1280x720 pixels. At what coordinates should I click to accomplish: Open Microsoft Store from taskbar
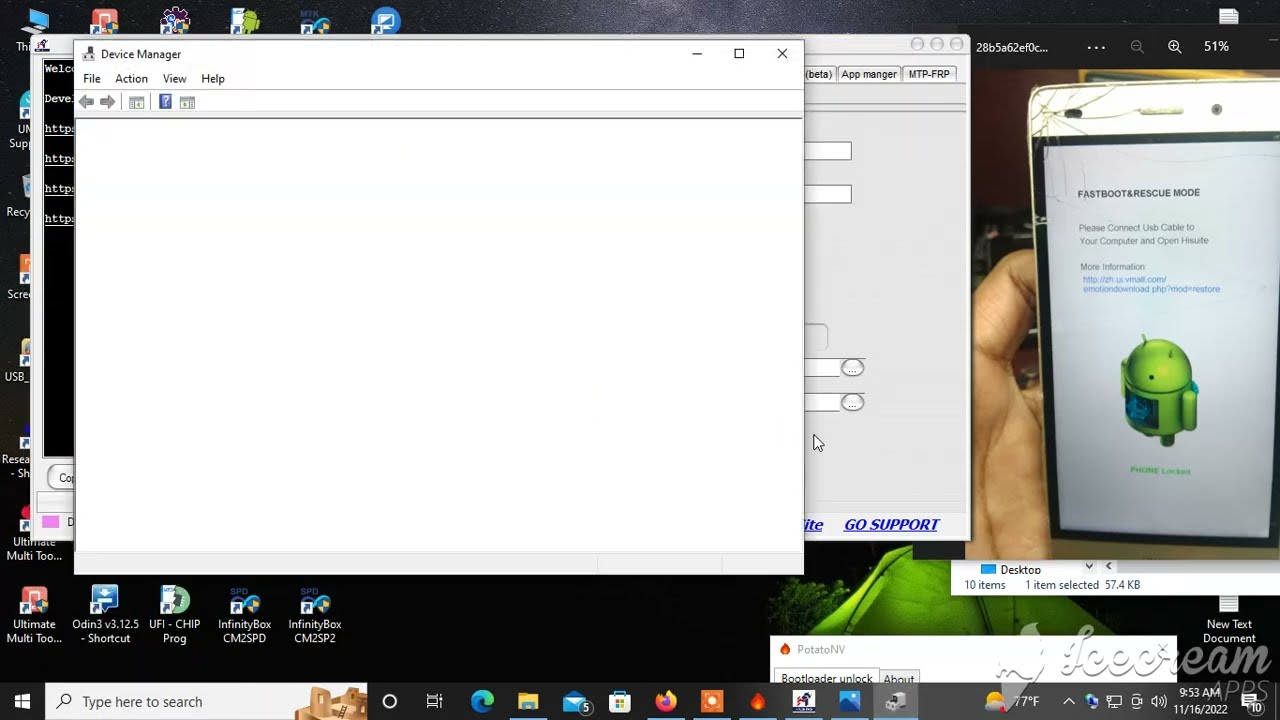tap(620, 702)
